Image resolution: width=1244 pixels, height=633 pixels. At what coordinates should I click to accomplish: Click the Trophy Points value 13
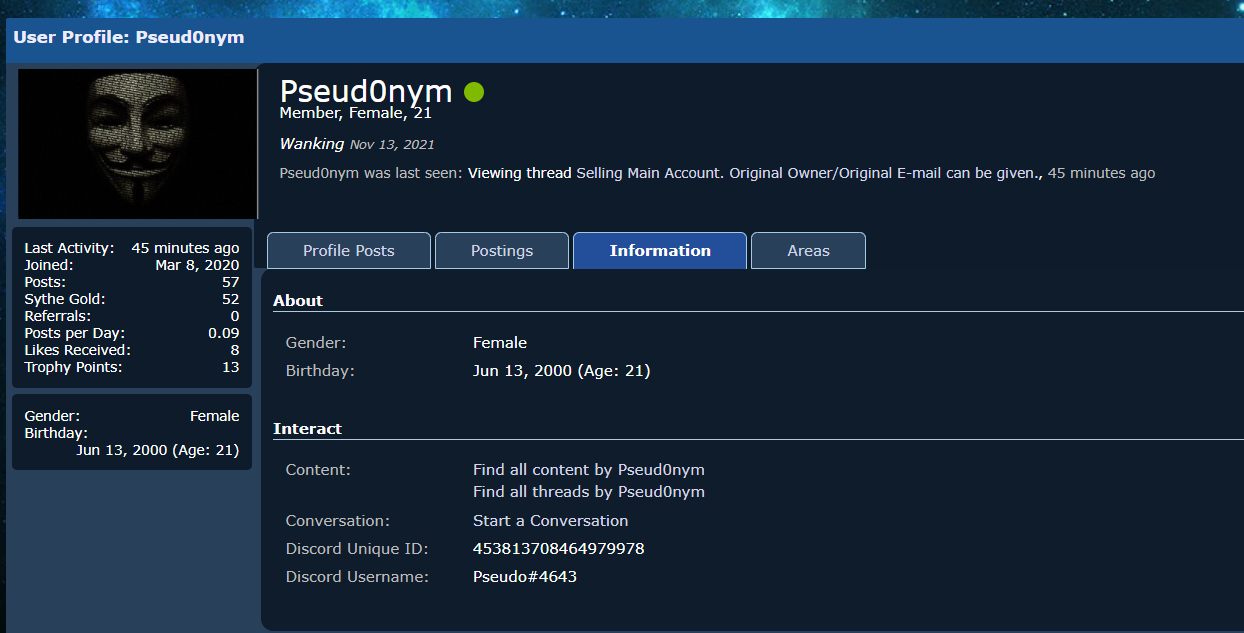[x=231, y=367]
